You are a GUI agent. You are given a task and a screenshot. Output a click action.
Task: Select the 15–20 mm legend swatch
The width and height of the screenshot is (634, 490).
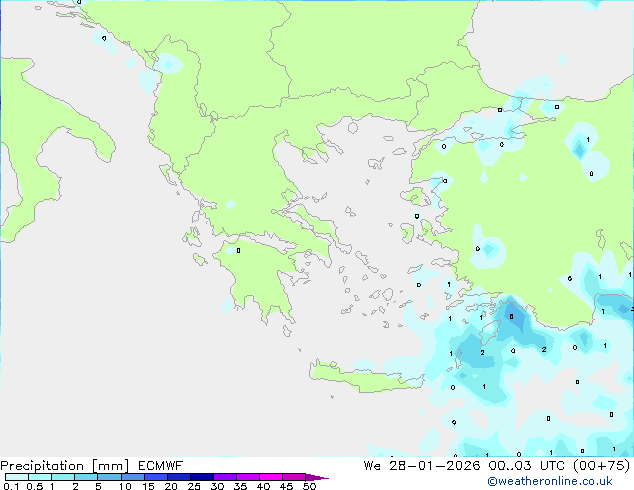pyautogui.click(x=155, y=477)
